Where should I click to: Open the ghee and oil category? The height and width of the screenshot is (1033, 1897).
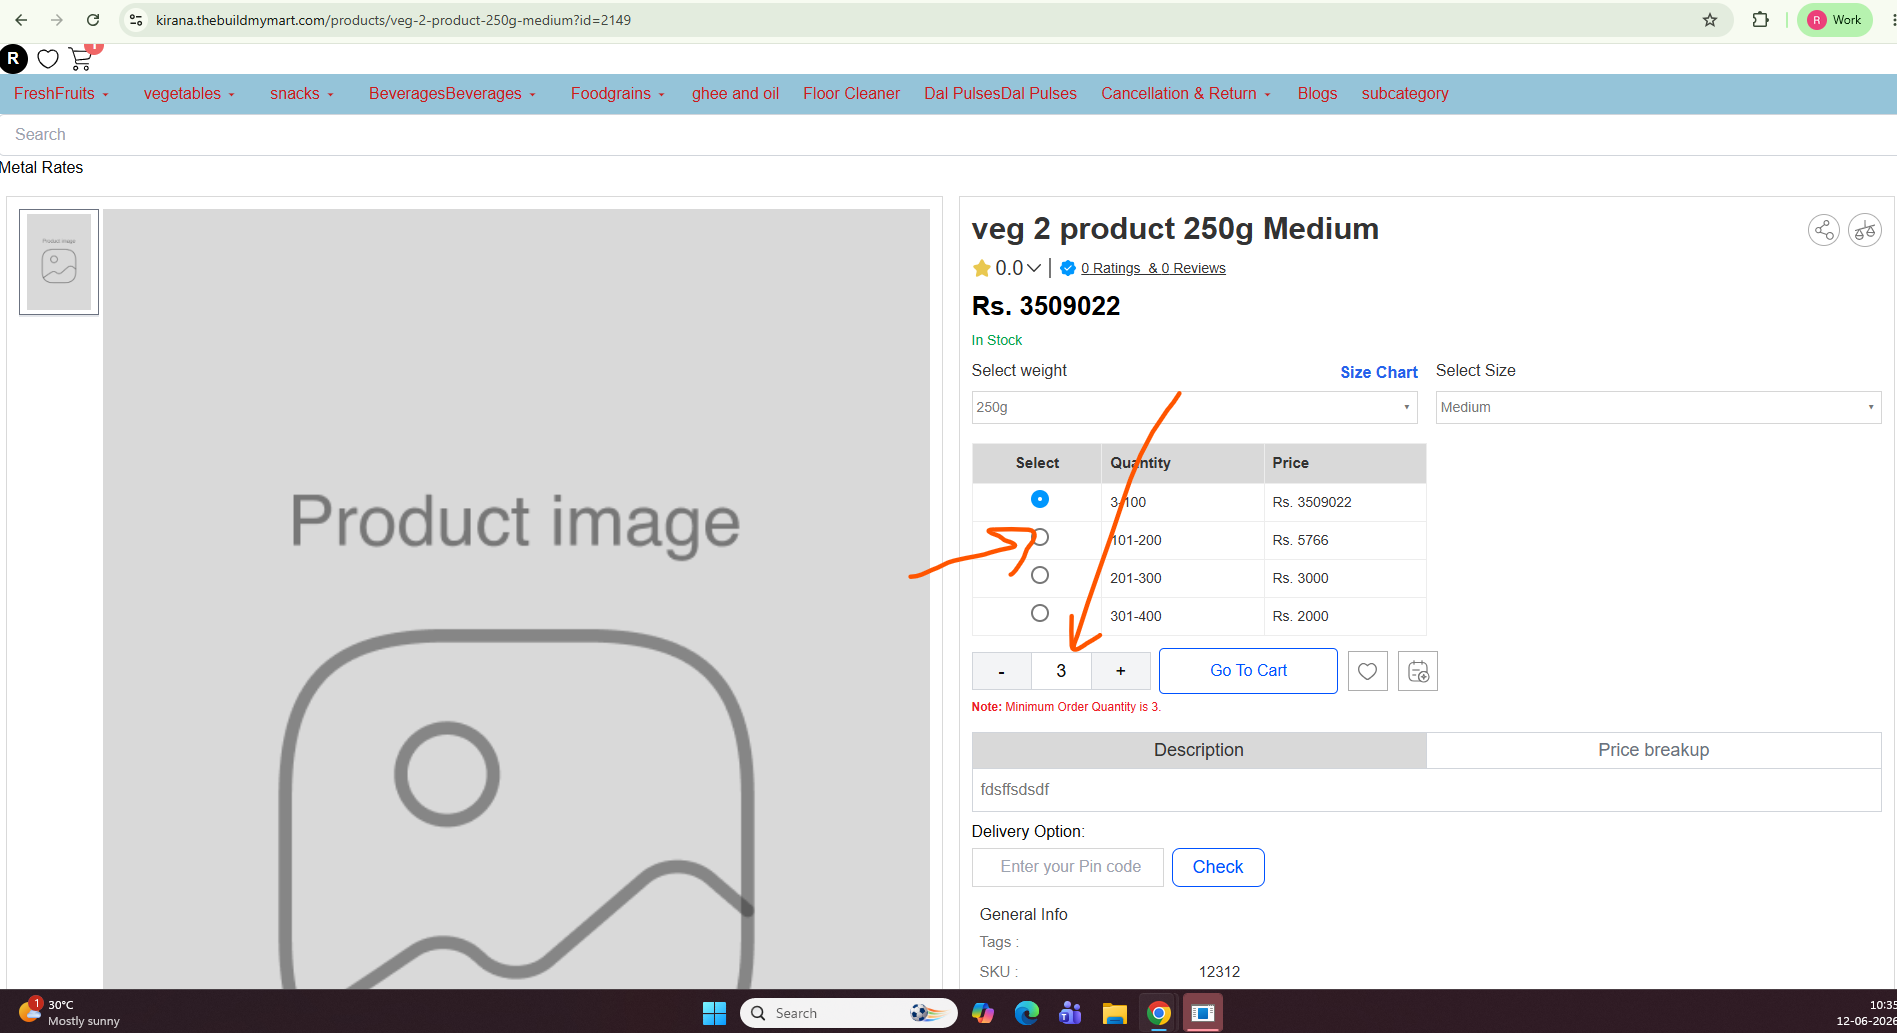(735, 94)
